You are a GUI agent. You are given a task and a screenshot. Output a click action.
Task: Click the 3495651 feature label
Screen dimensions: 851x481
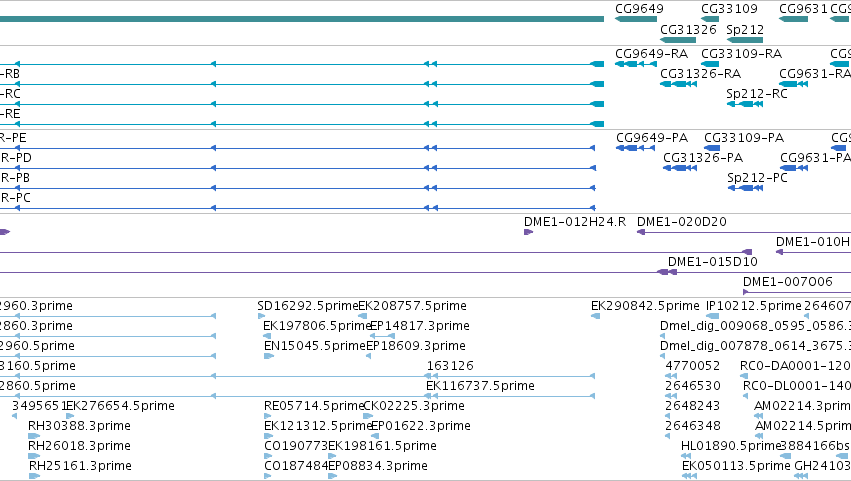(x=39, y=406)
